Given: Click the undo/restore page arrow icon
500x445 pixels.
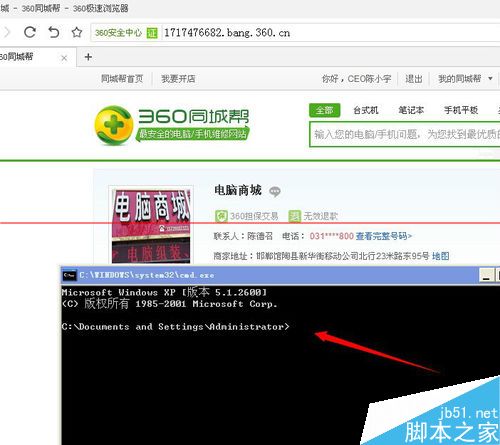Looking at the screenshot, I should pyautogui.click(x=54, y=32).
